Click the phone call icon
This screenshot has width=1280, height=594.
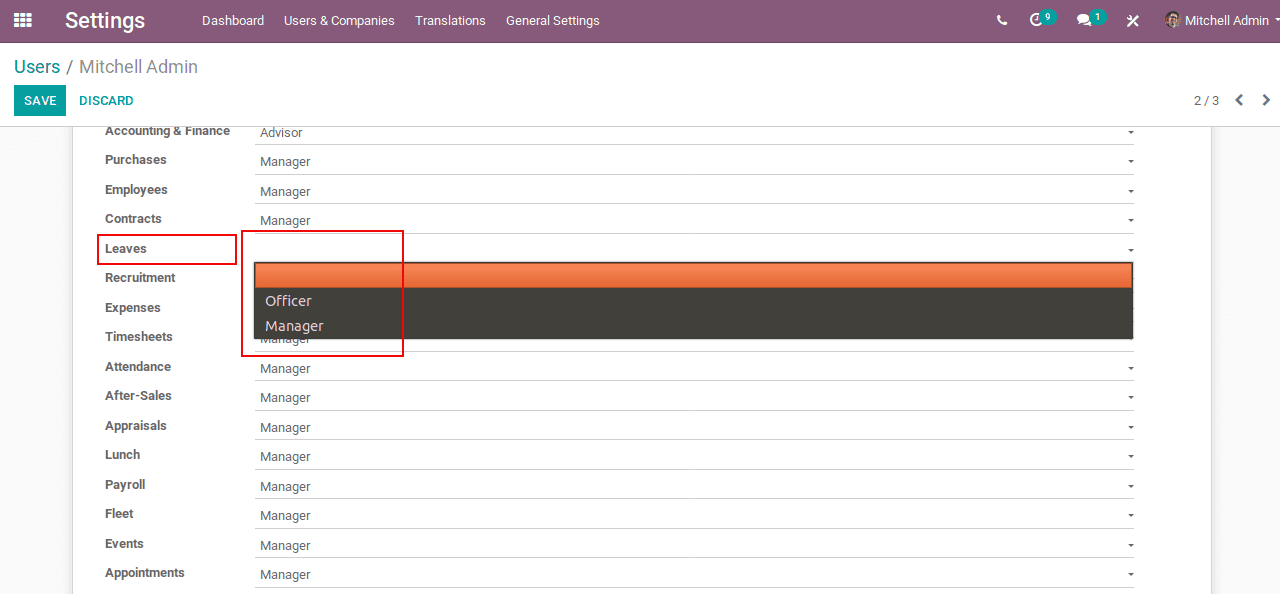pos(1002,20)
